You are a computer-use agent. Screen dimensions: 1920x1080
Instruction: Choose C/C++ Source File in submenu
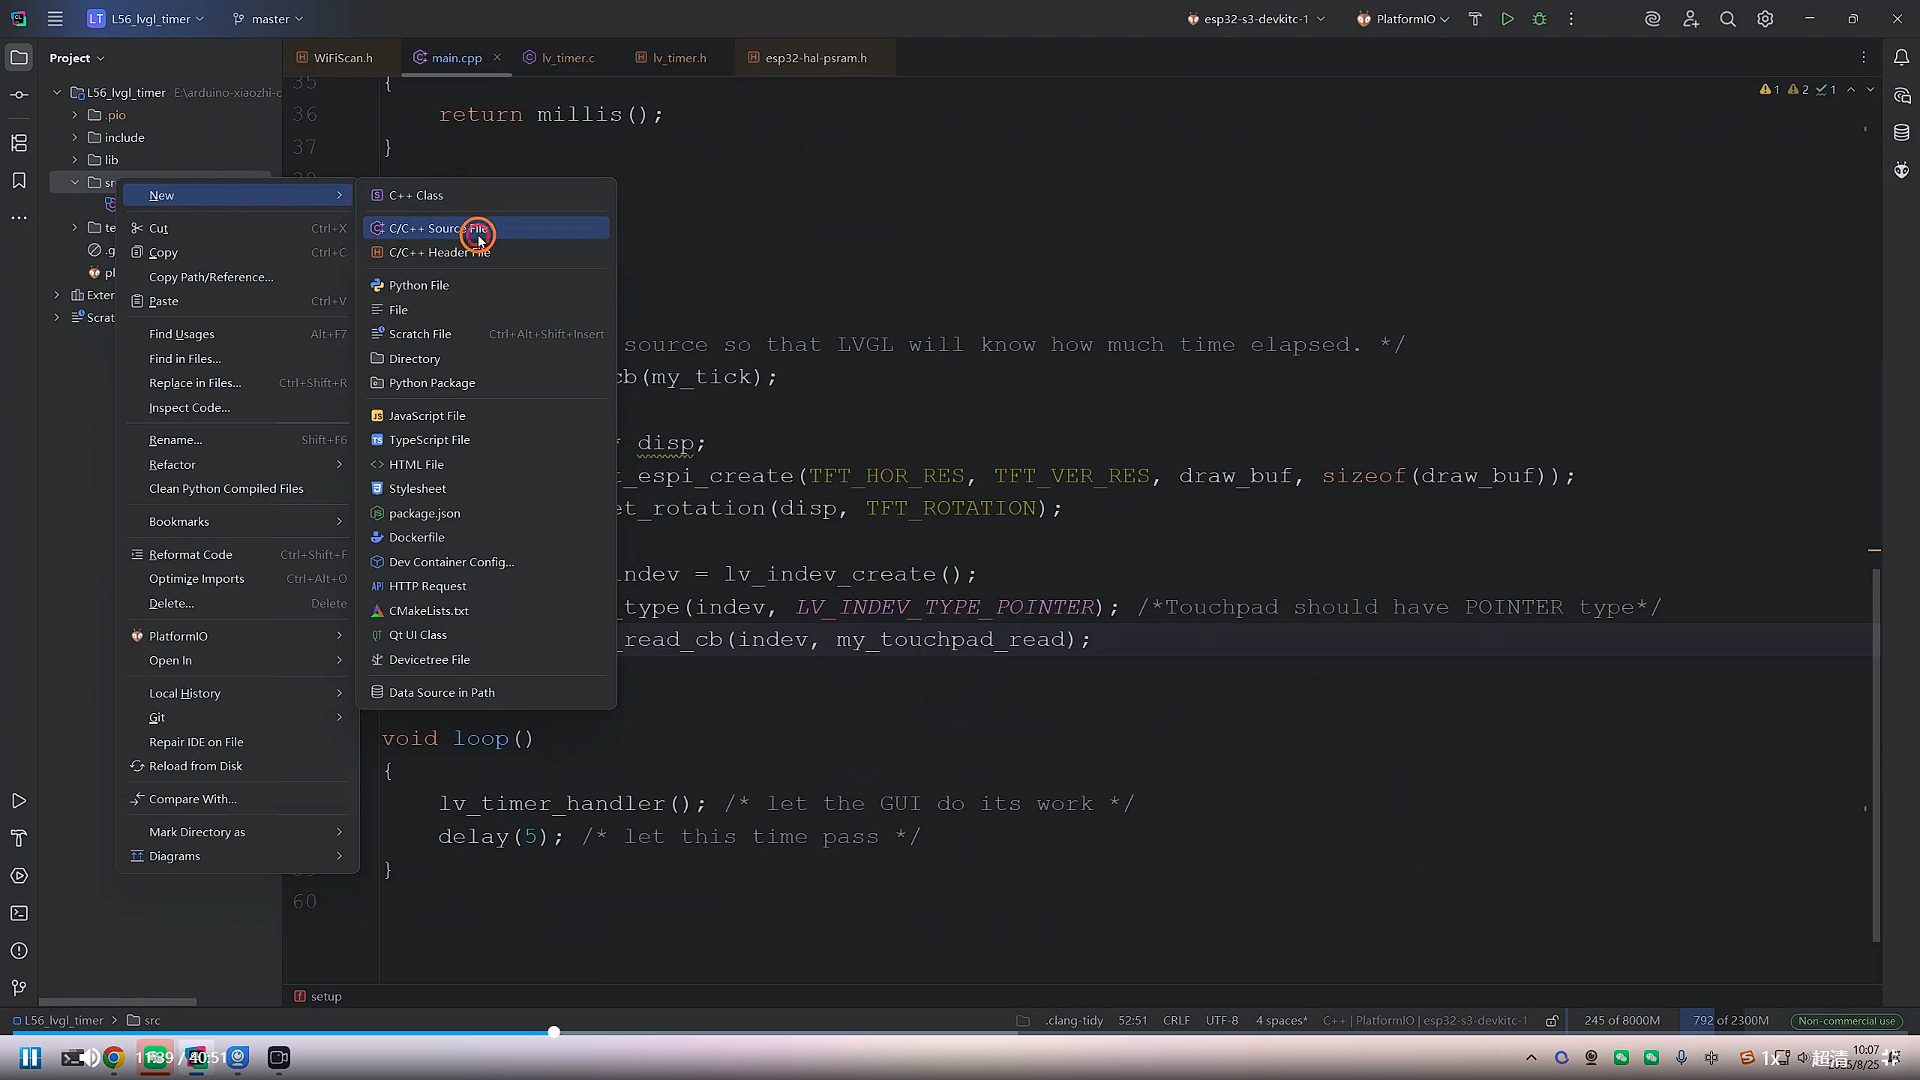[486, 228]
